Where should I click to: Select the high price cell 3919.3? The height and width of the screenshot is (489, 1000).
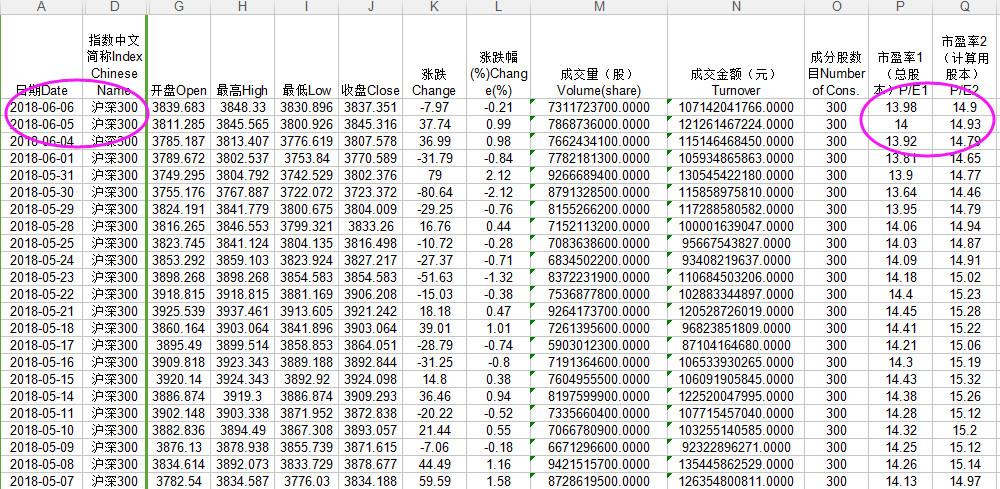pyautogui.click(x=243, y=396)
